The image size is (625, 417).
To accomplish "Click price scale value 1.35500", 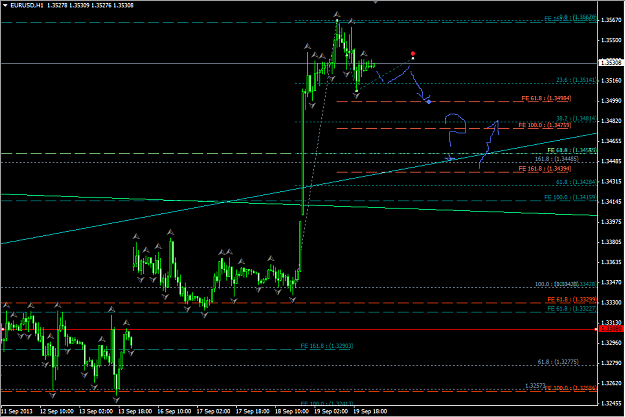I will (611, 40).
